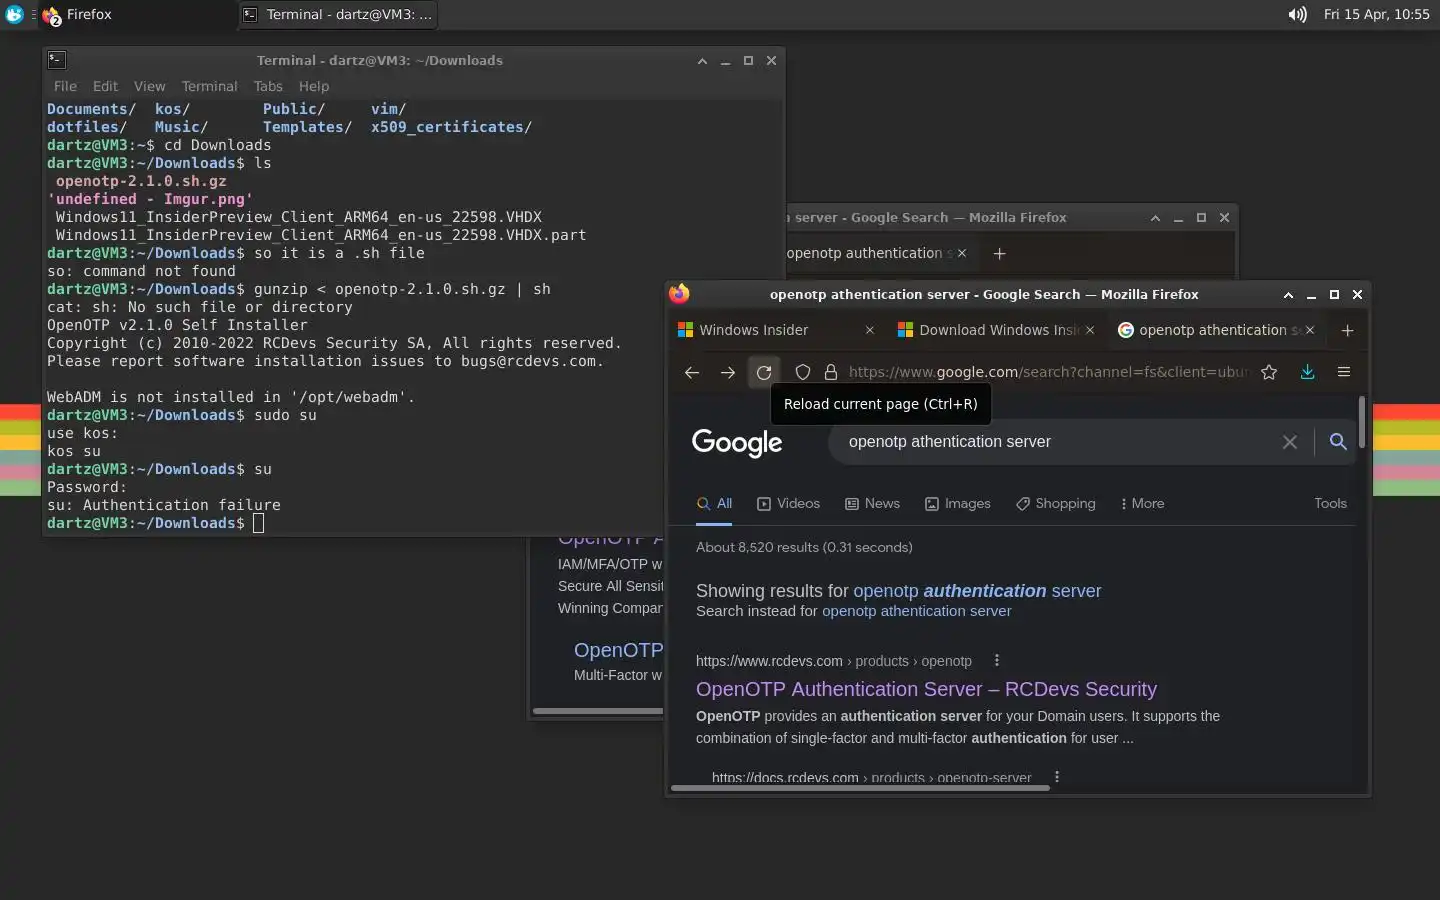The height and width of the screenshot is (900, 1440).
Task: Click the Firefox logo in front window title bar
Action: (679, 294)
